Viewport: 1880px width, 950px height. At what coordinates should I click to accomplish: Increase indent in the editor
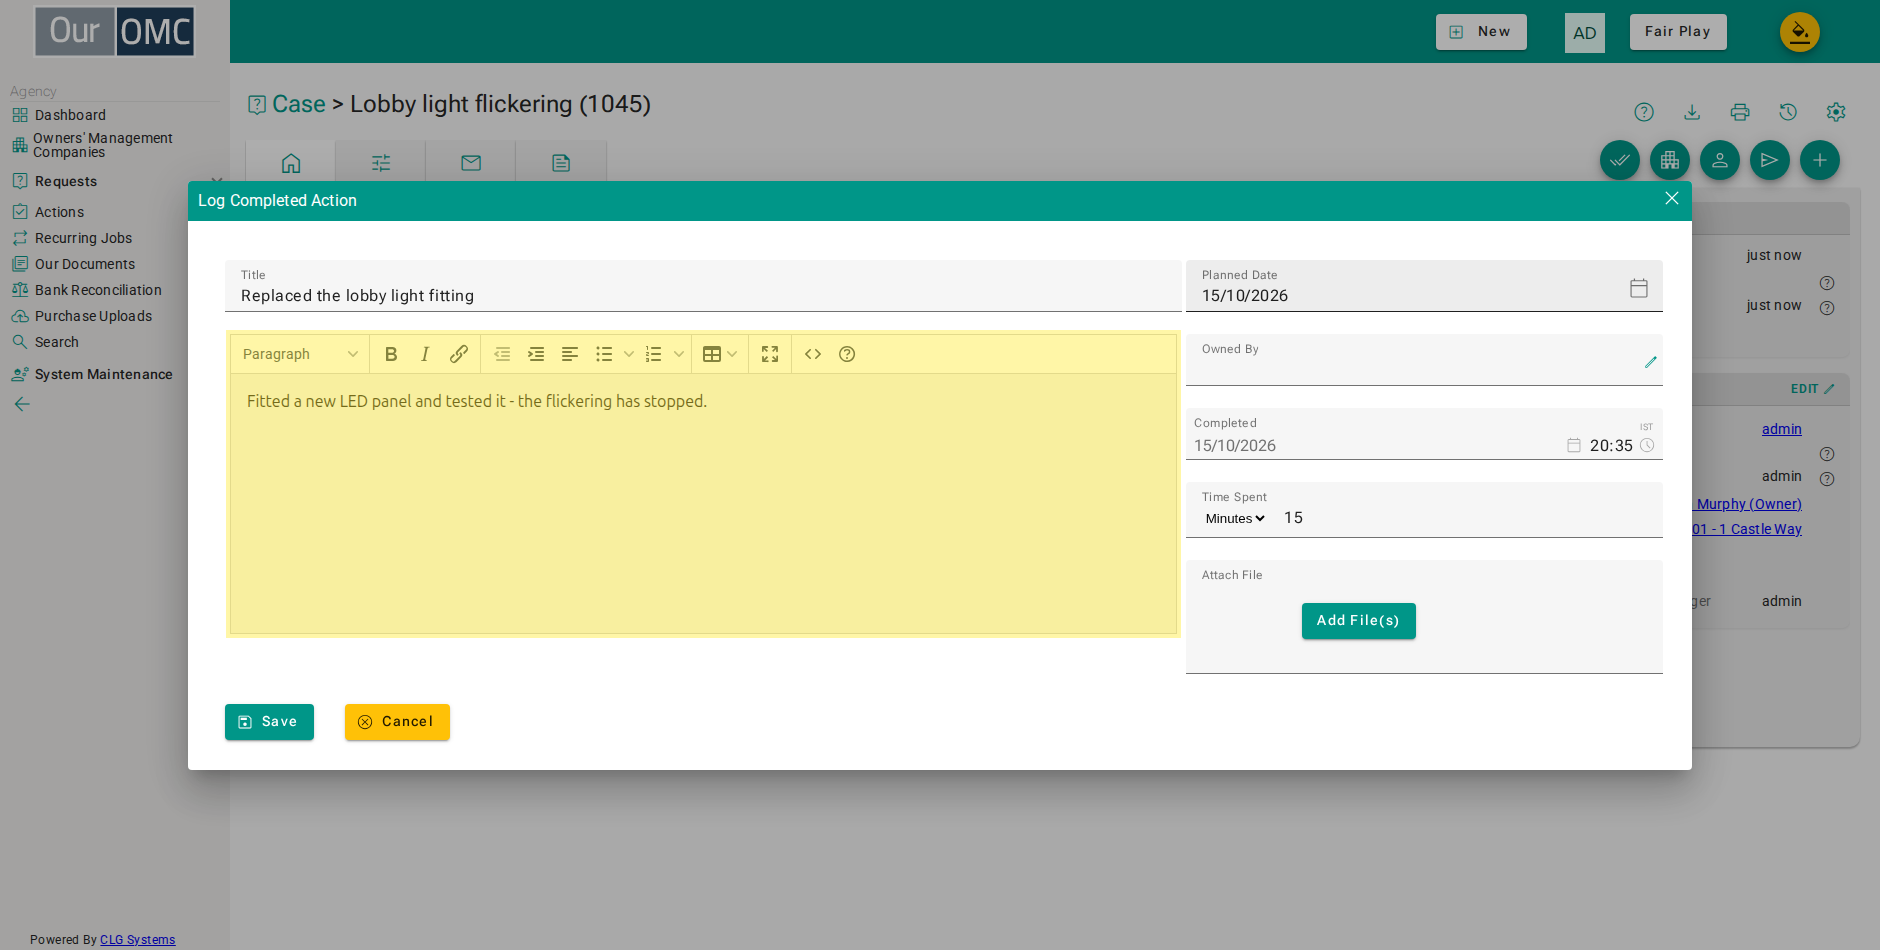coord(536,354)
